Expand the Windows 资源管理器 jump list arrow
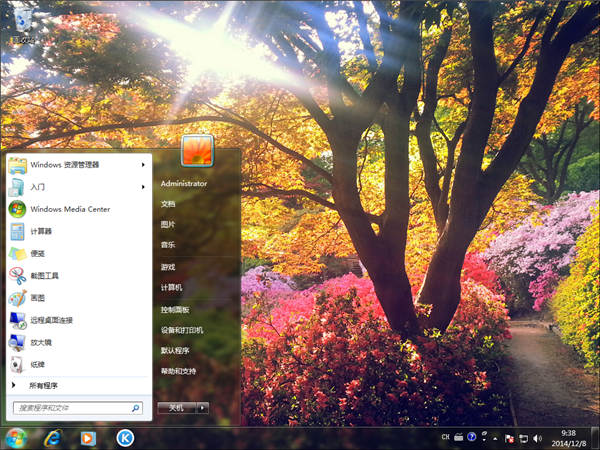600x450 pixels. point(143,165)
